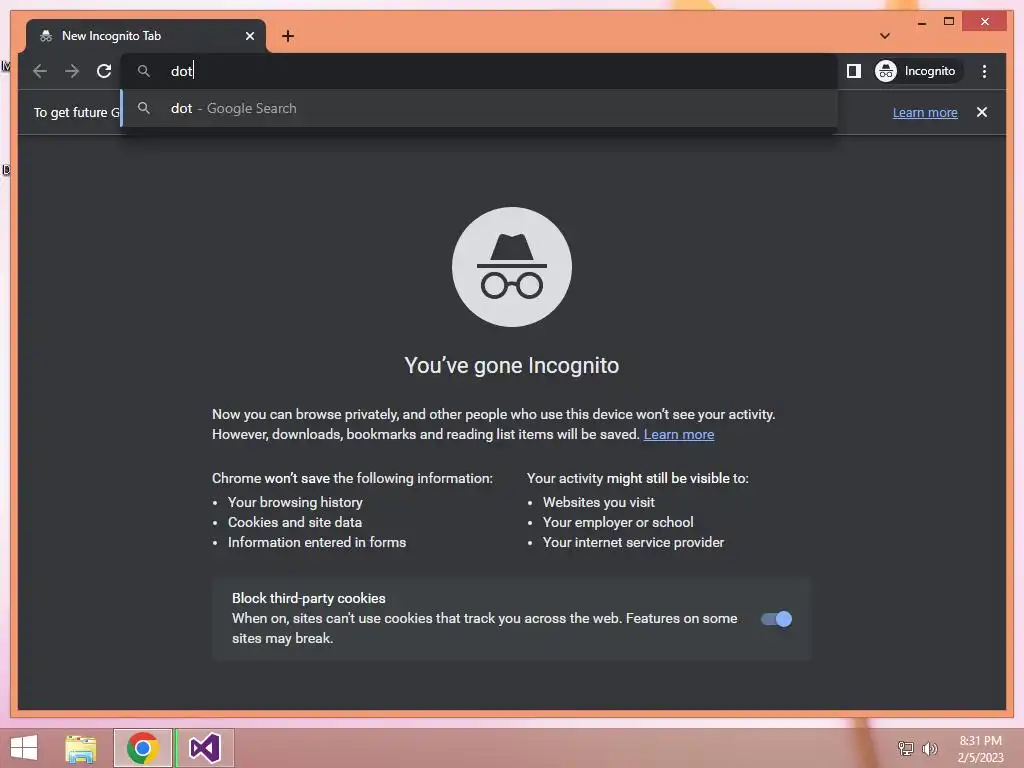
Task: Click the large Incognito hat logo
Action: pyautogui.click(x=512, y=267)
